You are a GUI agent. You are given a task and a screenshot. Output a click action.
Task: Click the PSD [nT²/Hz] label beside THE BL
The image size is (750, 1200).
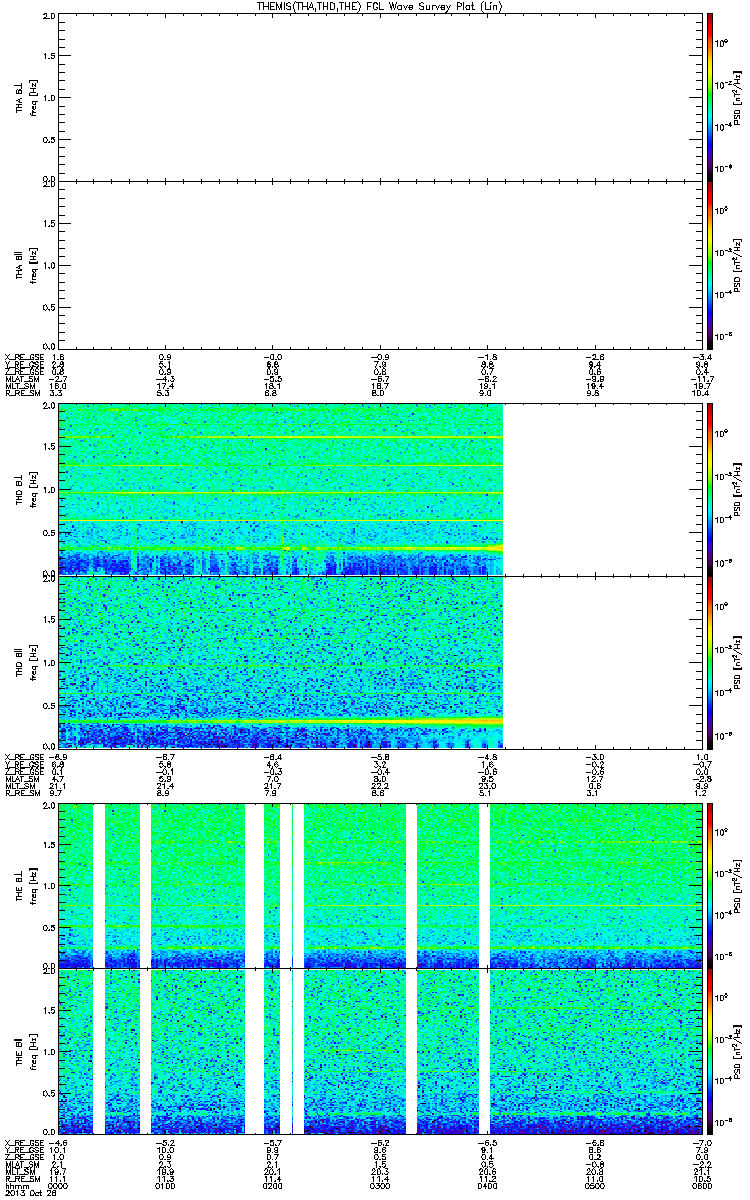[x=738, y=884]
